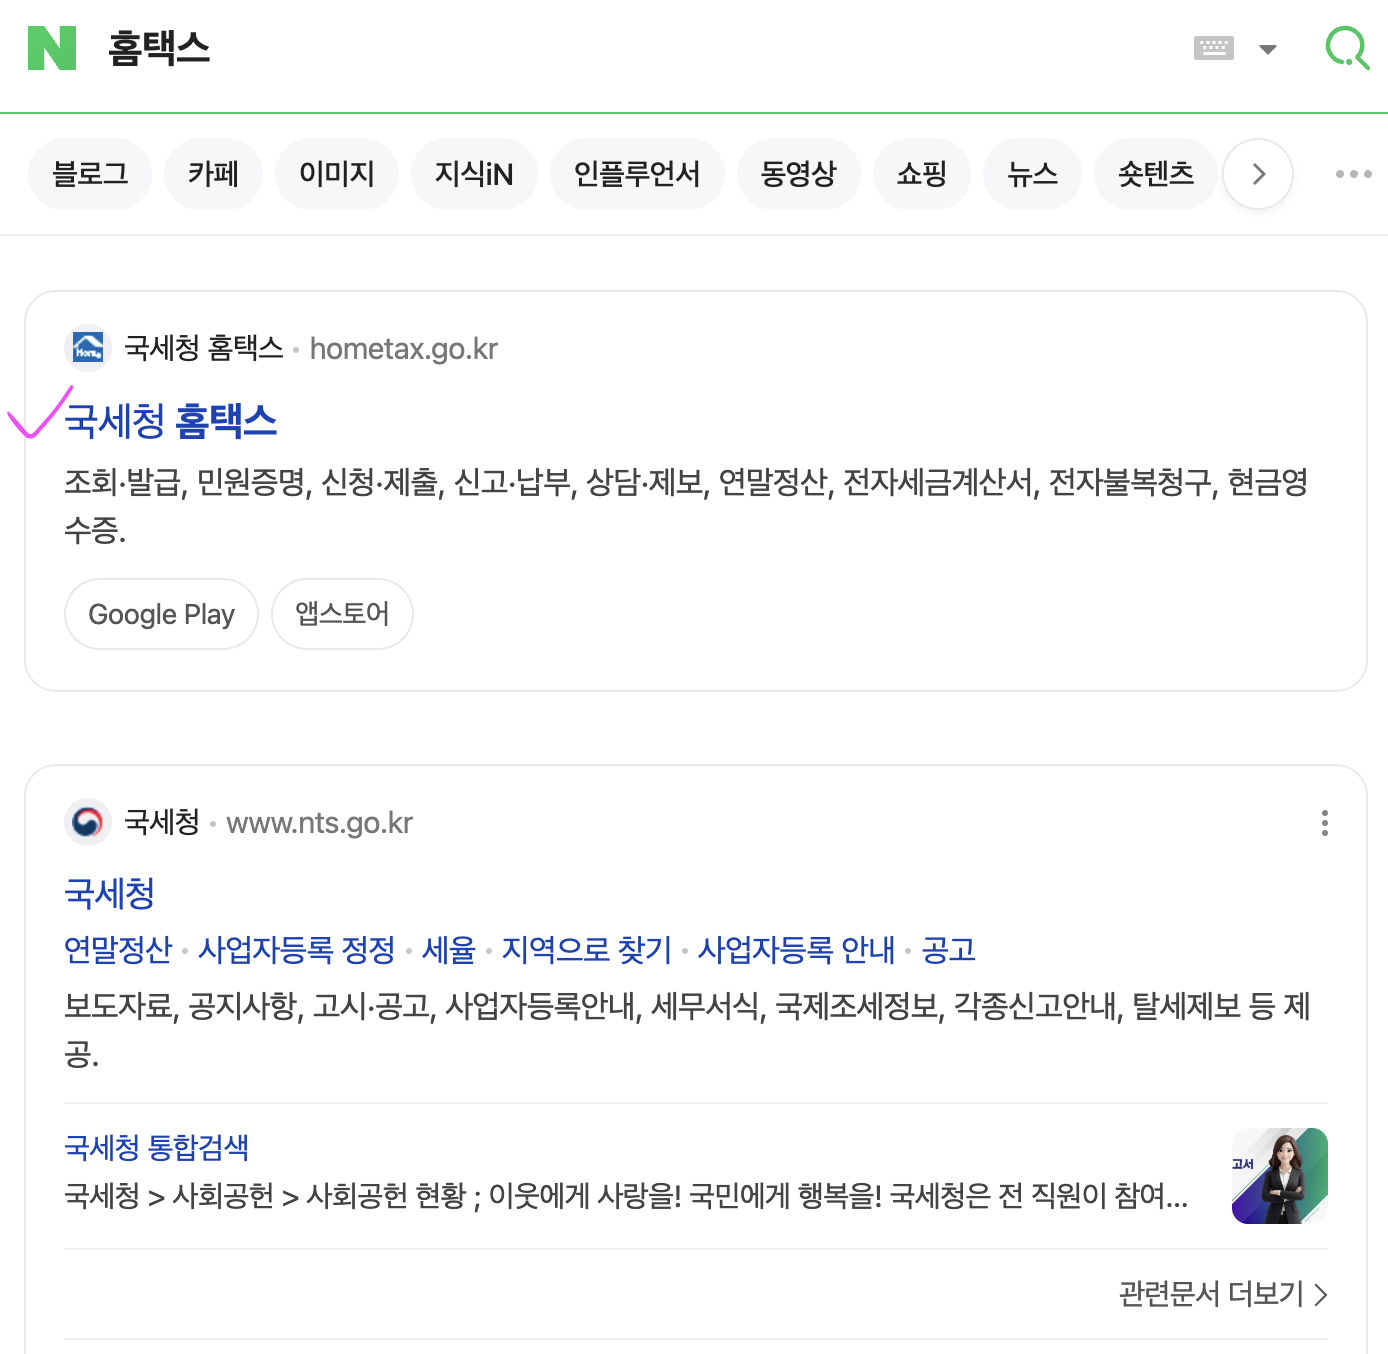Image resolution: width=1388 pixels, height=1354 pixels.
Task: Click the thumbnail of woman in suit
Action: 1280,1176
